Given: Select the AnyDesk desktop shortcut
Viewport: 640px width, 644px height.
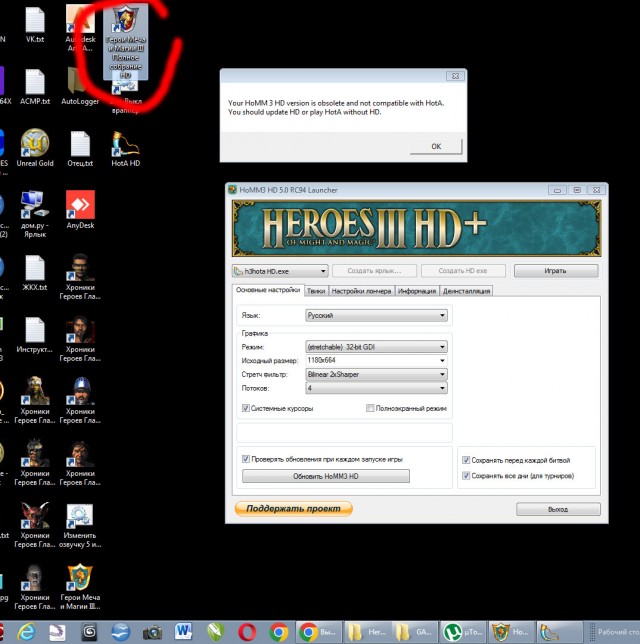Looking at the screenshot, I should tap(80, 210).
